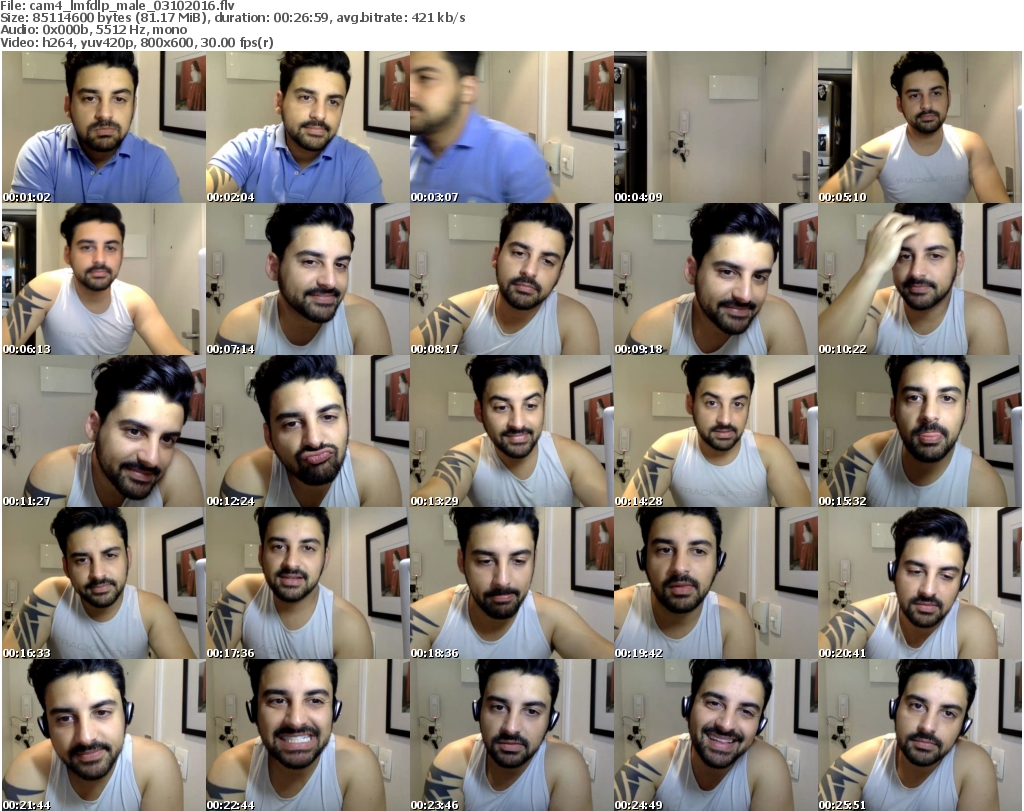
Task: Choose the thumbnail stamped 00:22:44
Action: 308,735
